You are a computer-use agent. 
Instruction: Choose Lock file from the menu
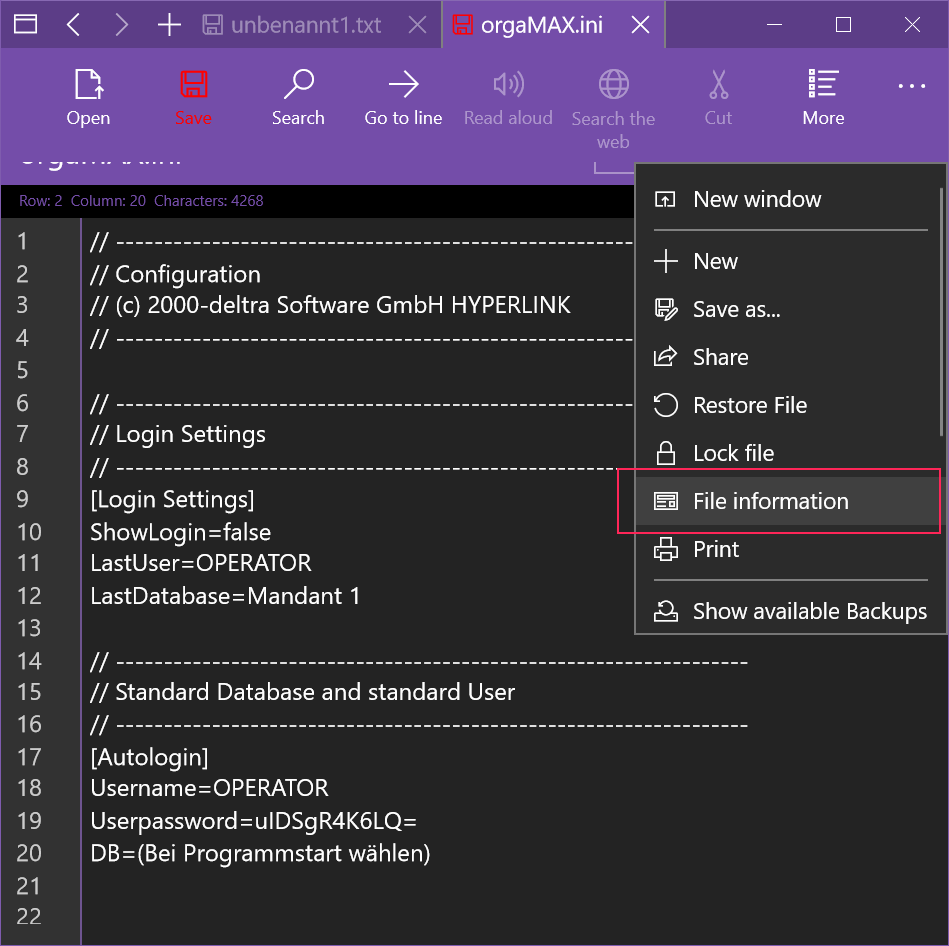(x=790, y=453)
